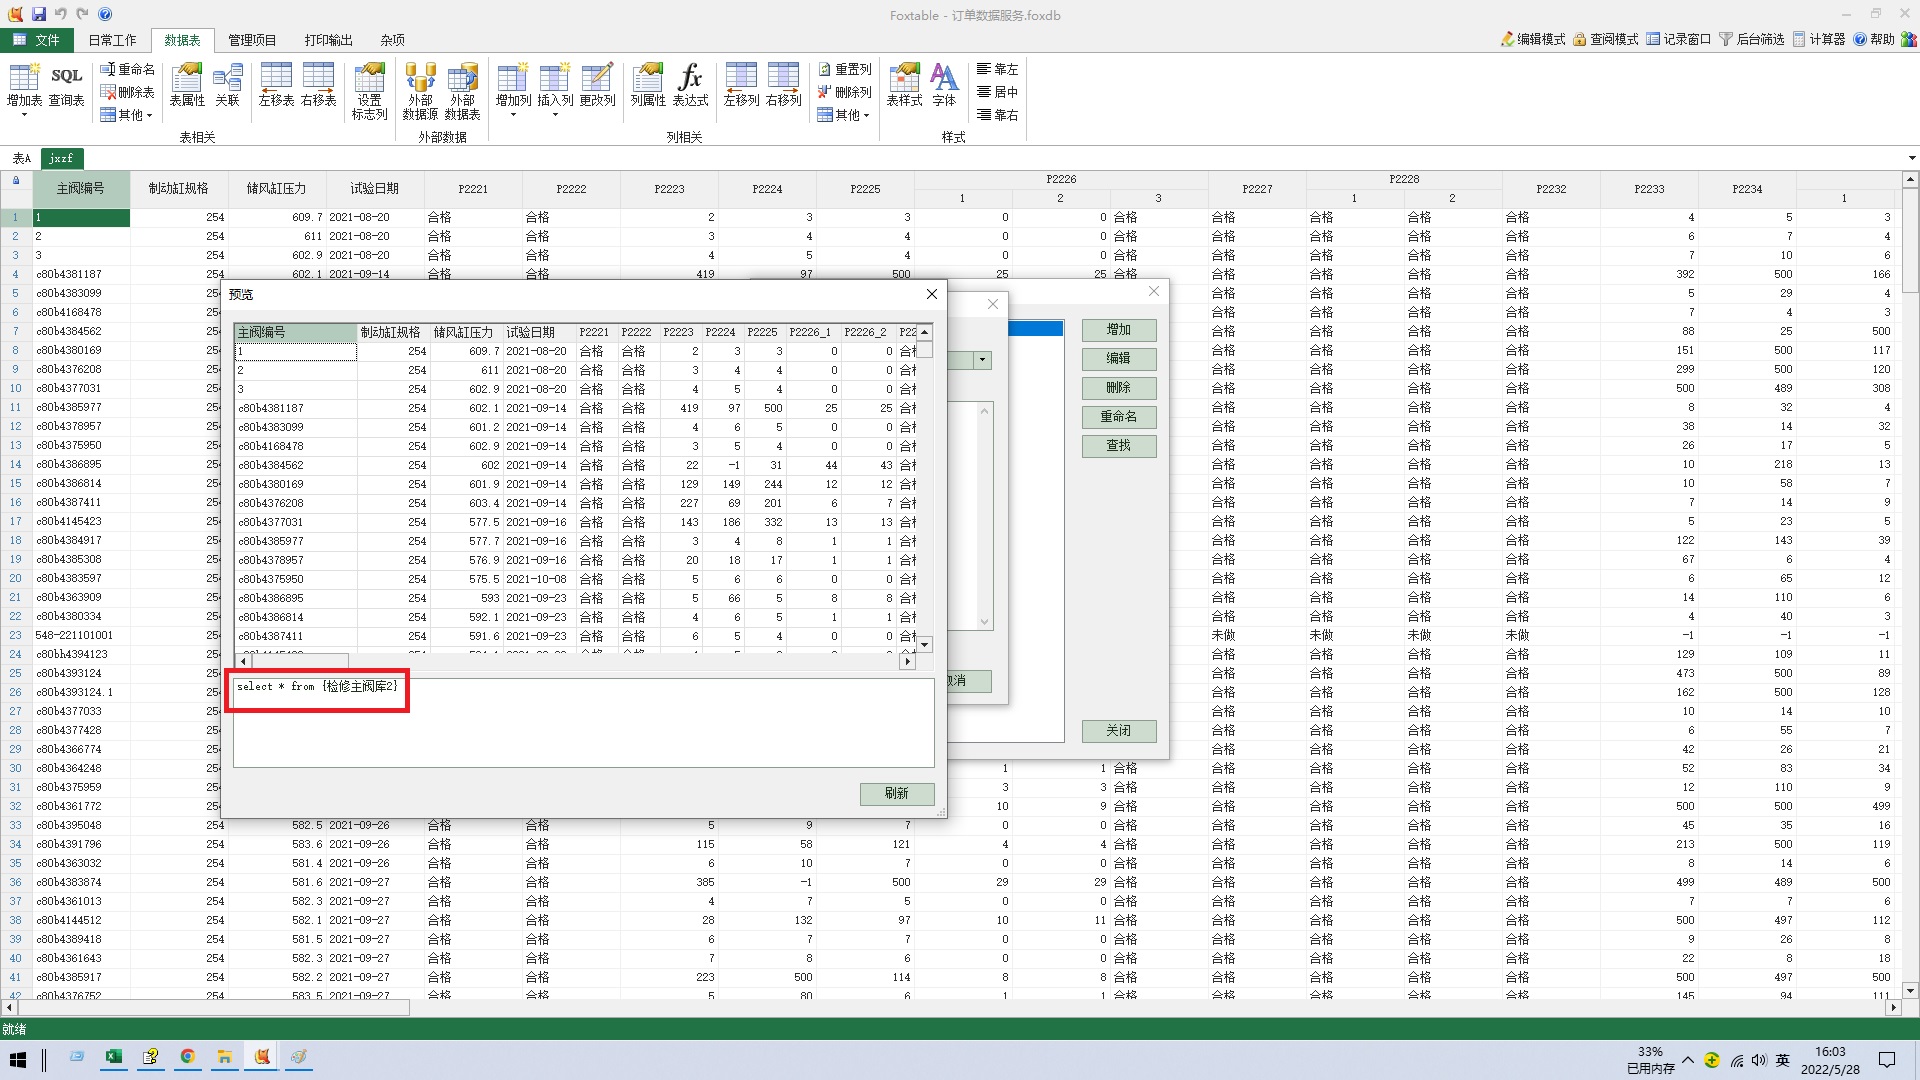Click the Windows Start button
The image size is (1920, 1080).
(18, 1059)
